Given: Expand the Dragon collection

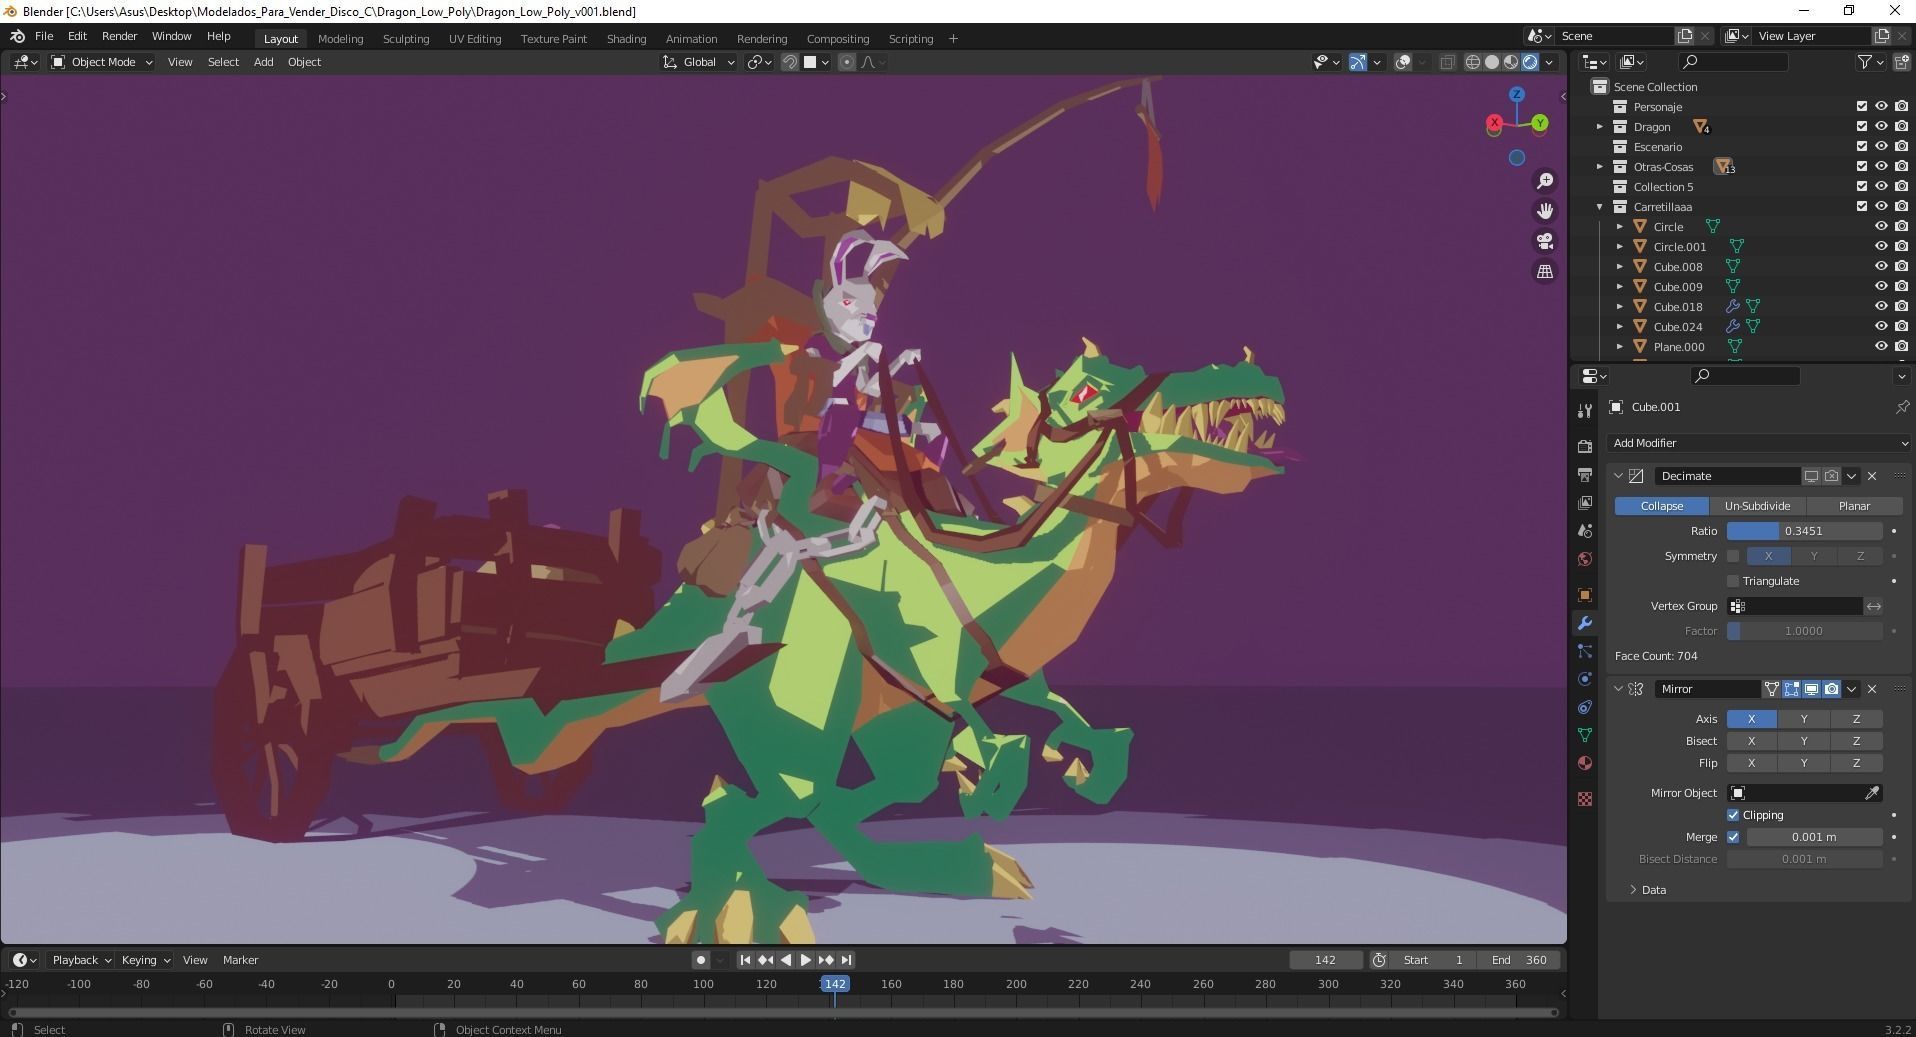Looking at the screenshot, I should click(1600, 127).
